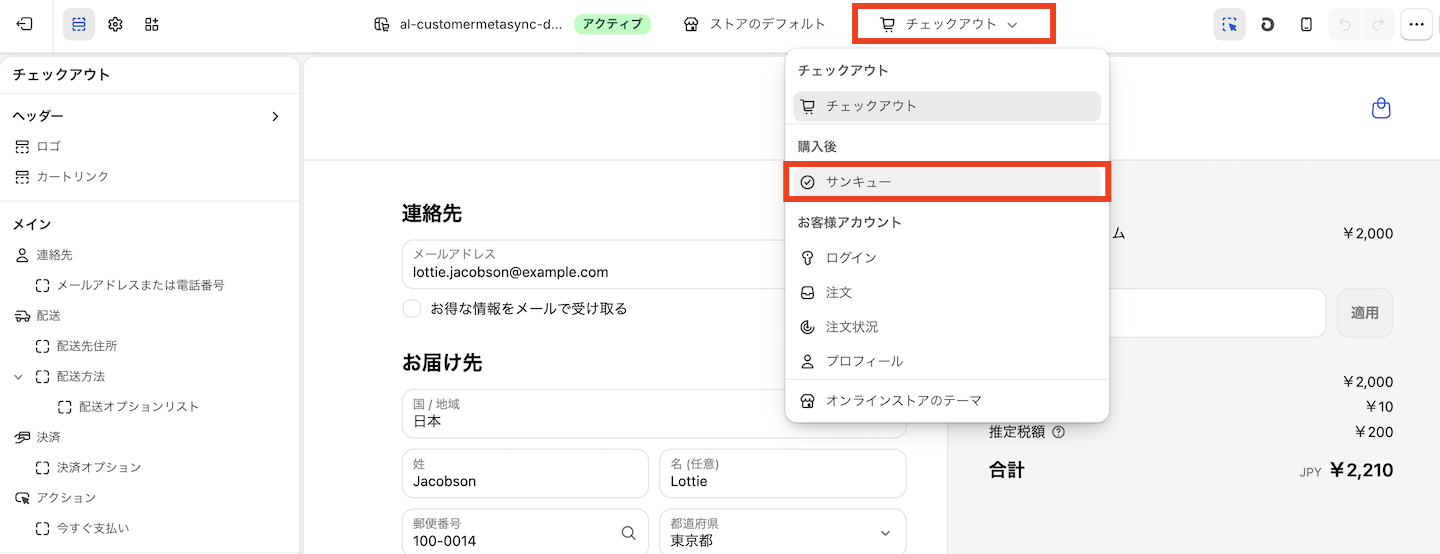Select サンキュー from the menu
Image resolution: width=1440 pixels, height=554 pixels.
(947, 182)
